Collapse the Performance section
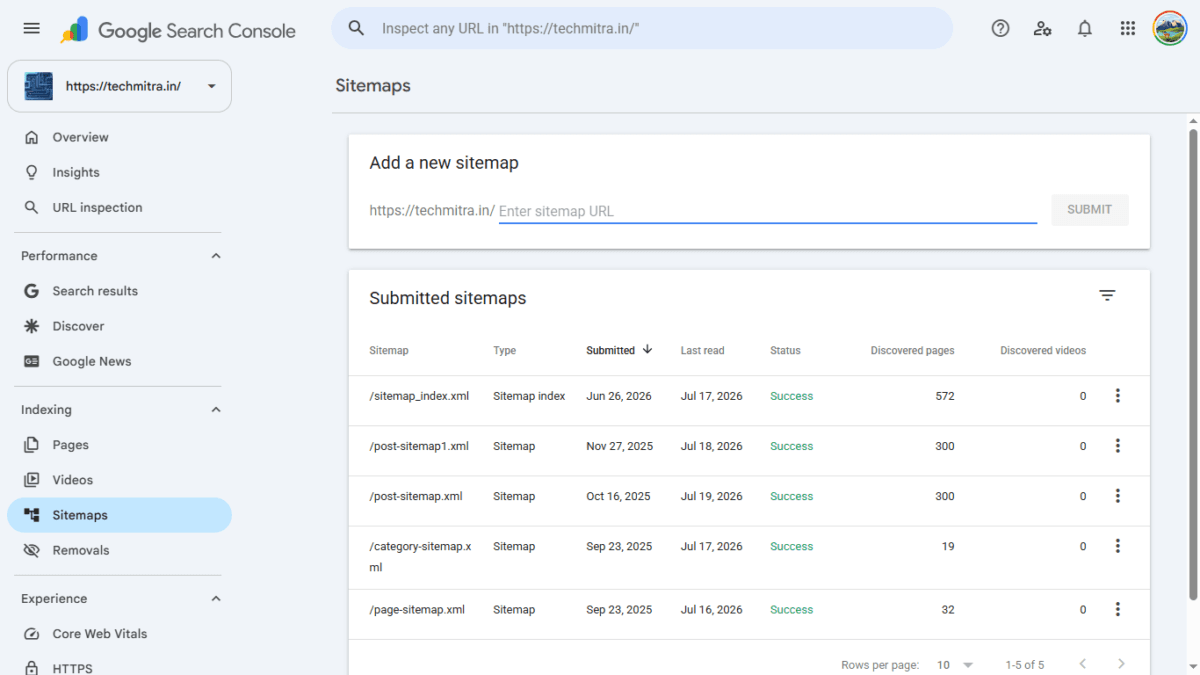 coord(216,256)
